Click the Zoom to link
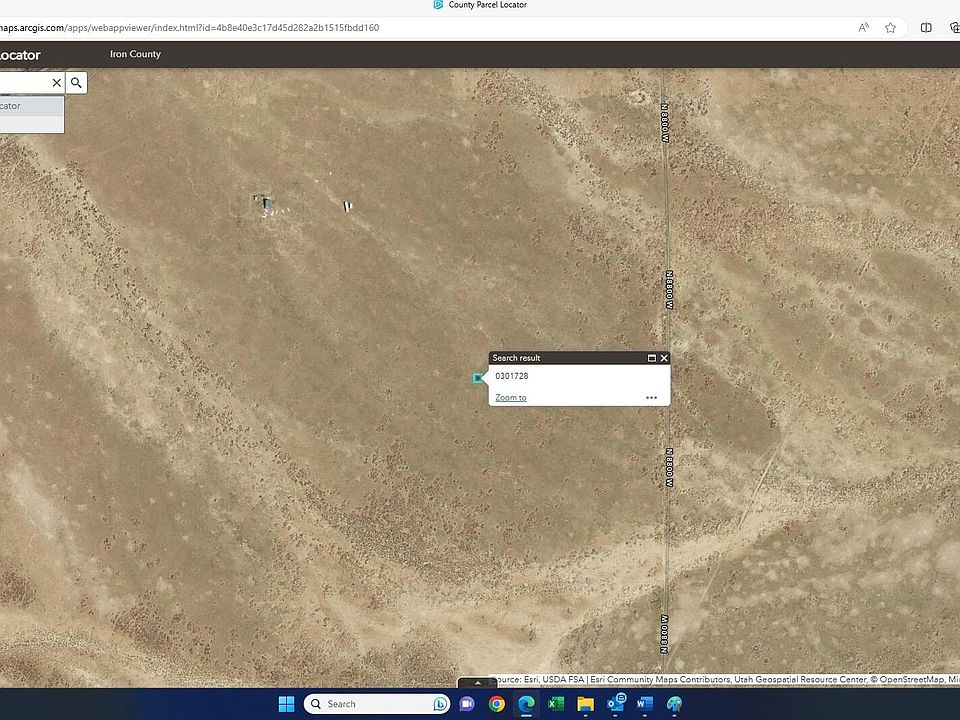 point(510,398)
